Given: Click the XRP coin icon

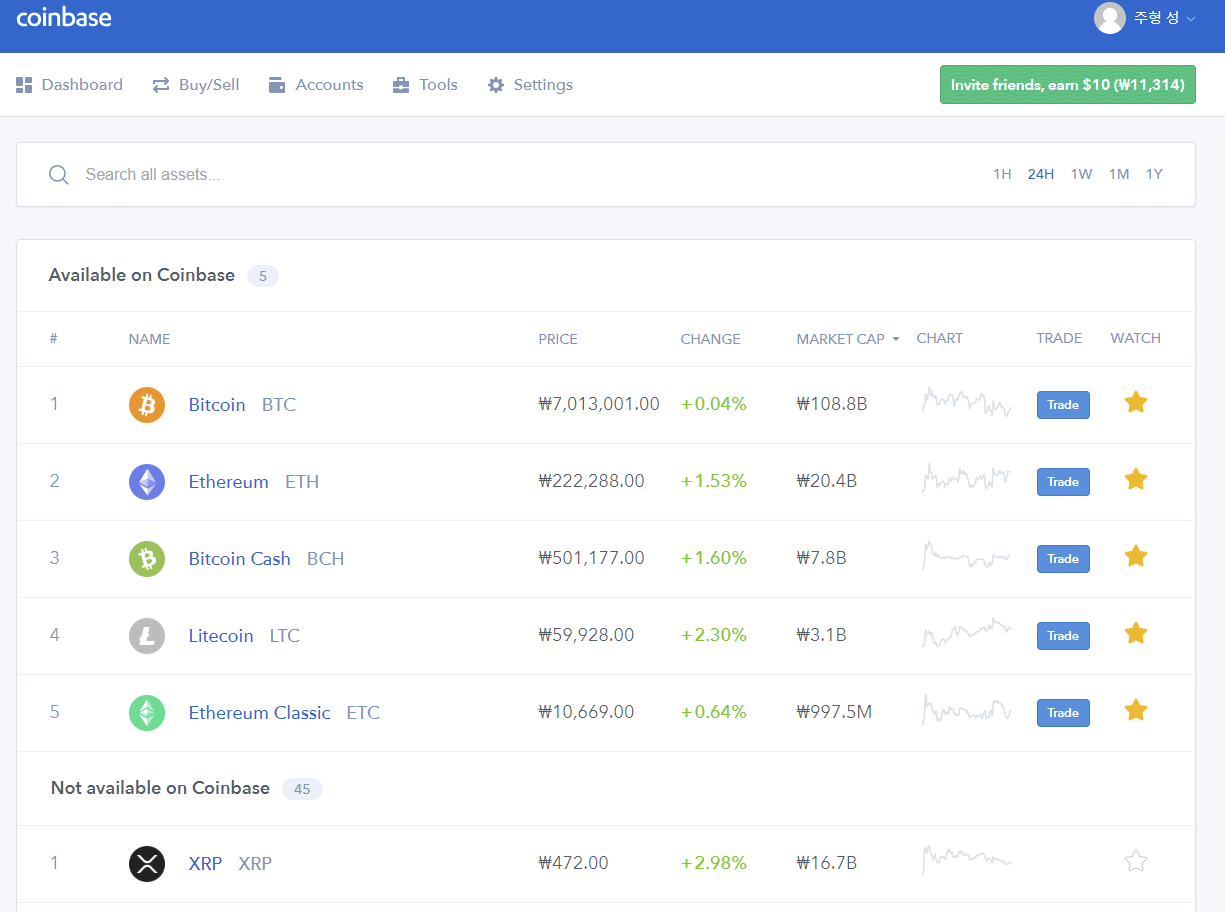Looking at the screenshot, I should 147,864.
